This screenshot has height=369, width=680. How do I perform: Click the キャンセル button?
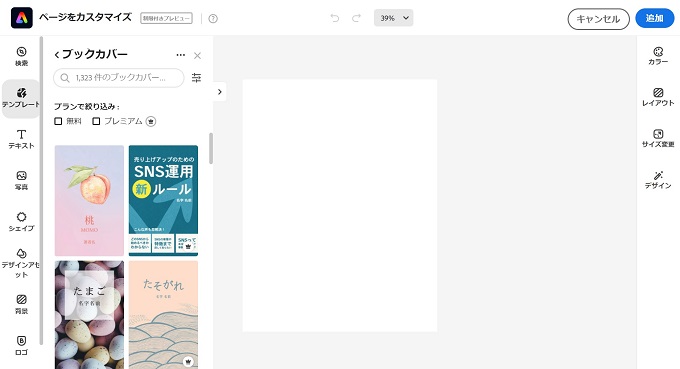pyautogui.click(x=598, y=19)
